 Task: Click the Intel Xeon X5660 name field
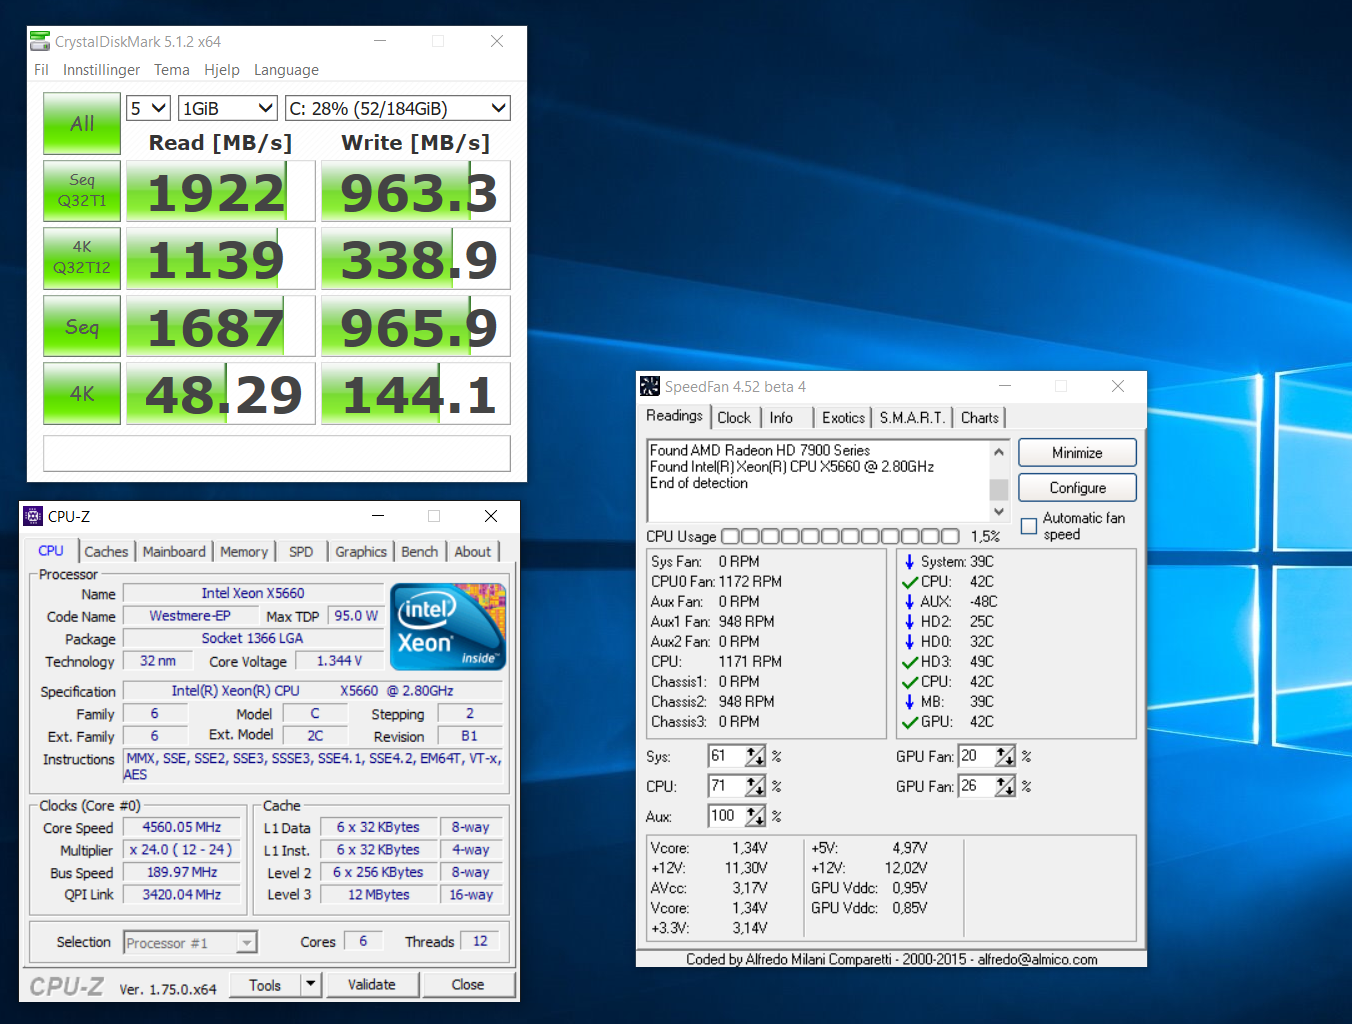[x=253, y=593]
